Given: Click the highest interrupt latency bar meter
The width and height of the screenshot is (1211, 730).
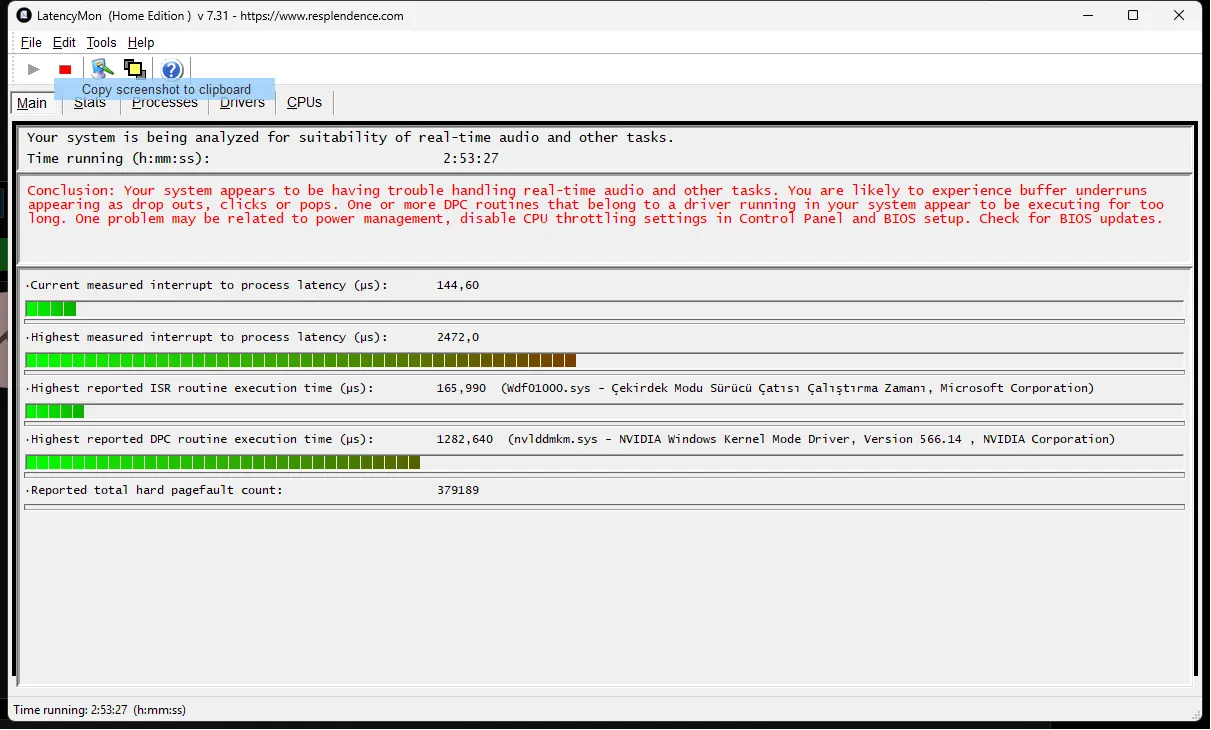Looking at the screenshot, I should [x=604, y=360].
